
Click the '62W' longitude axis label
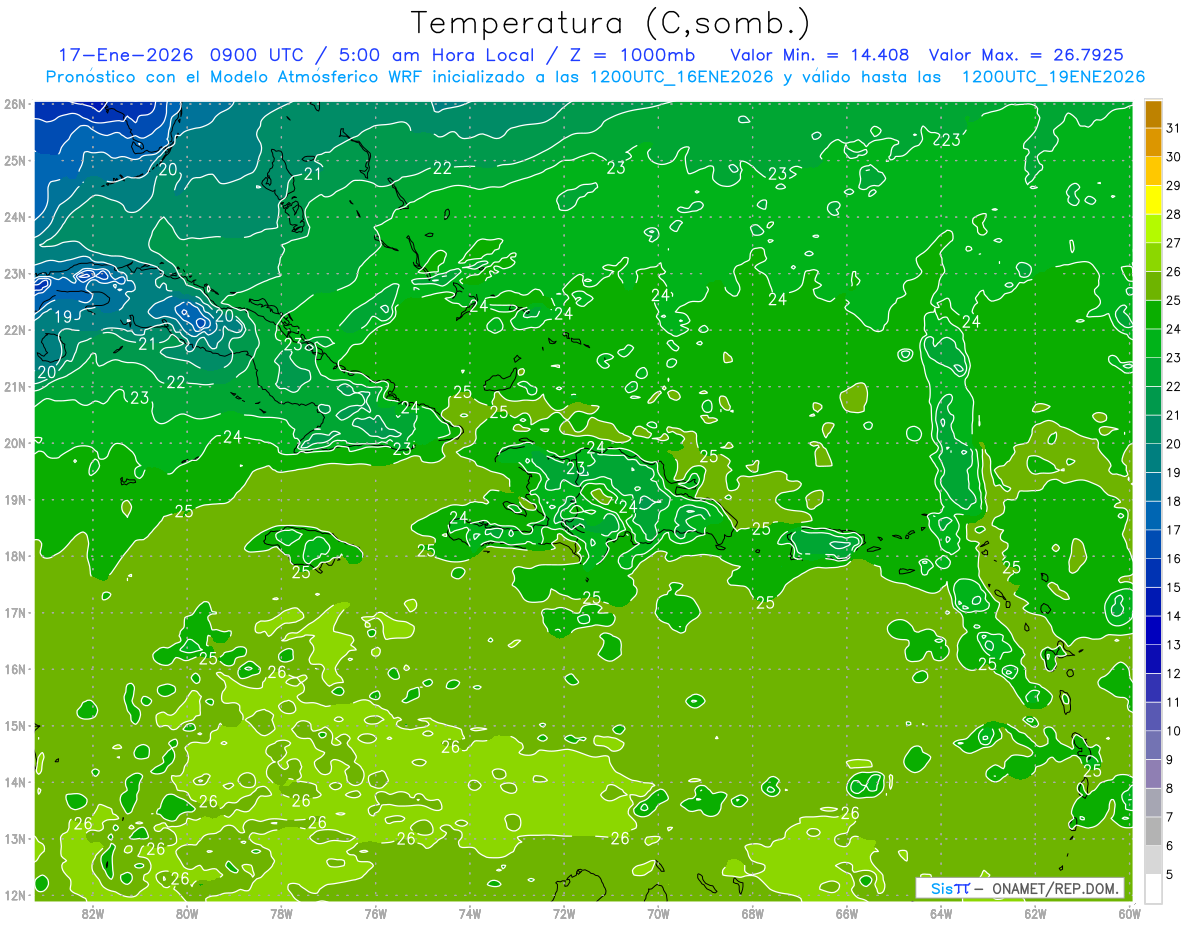pos(1035,913)
